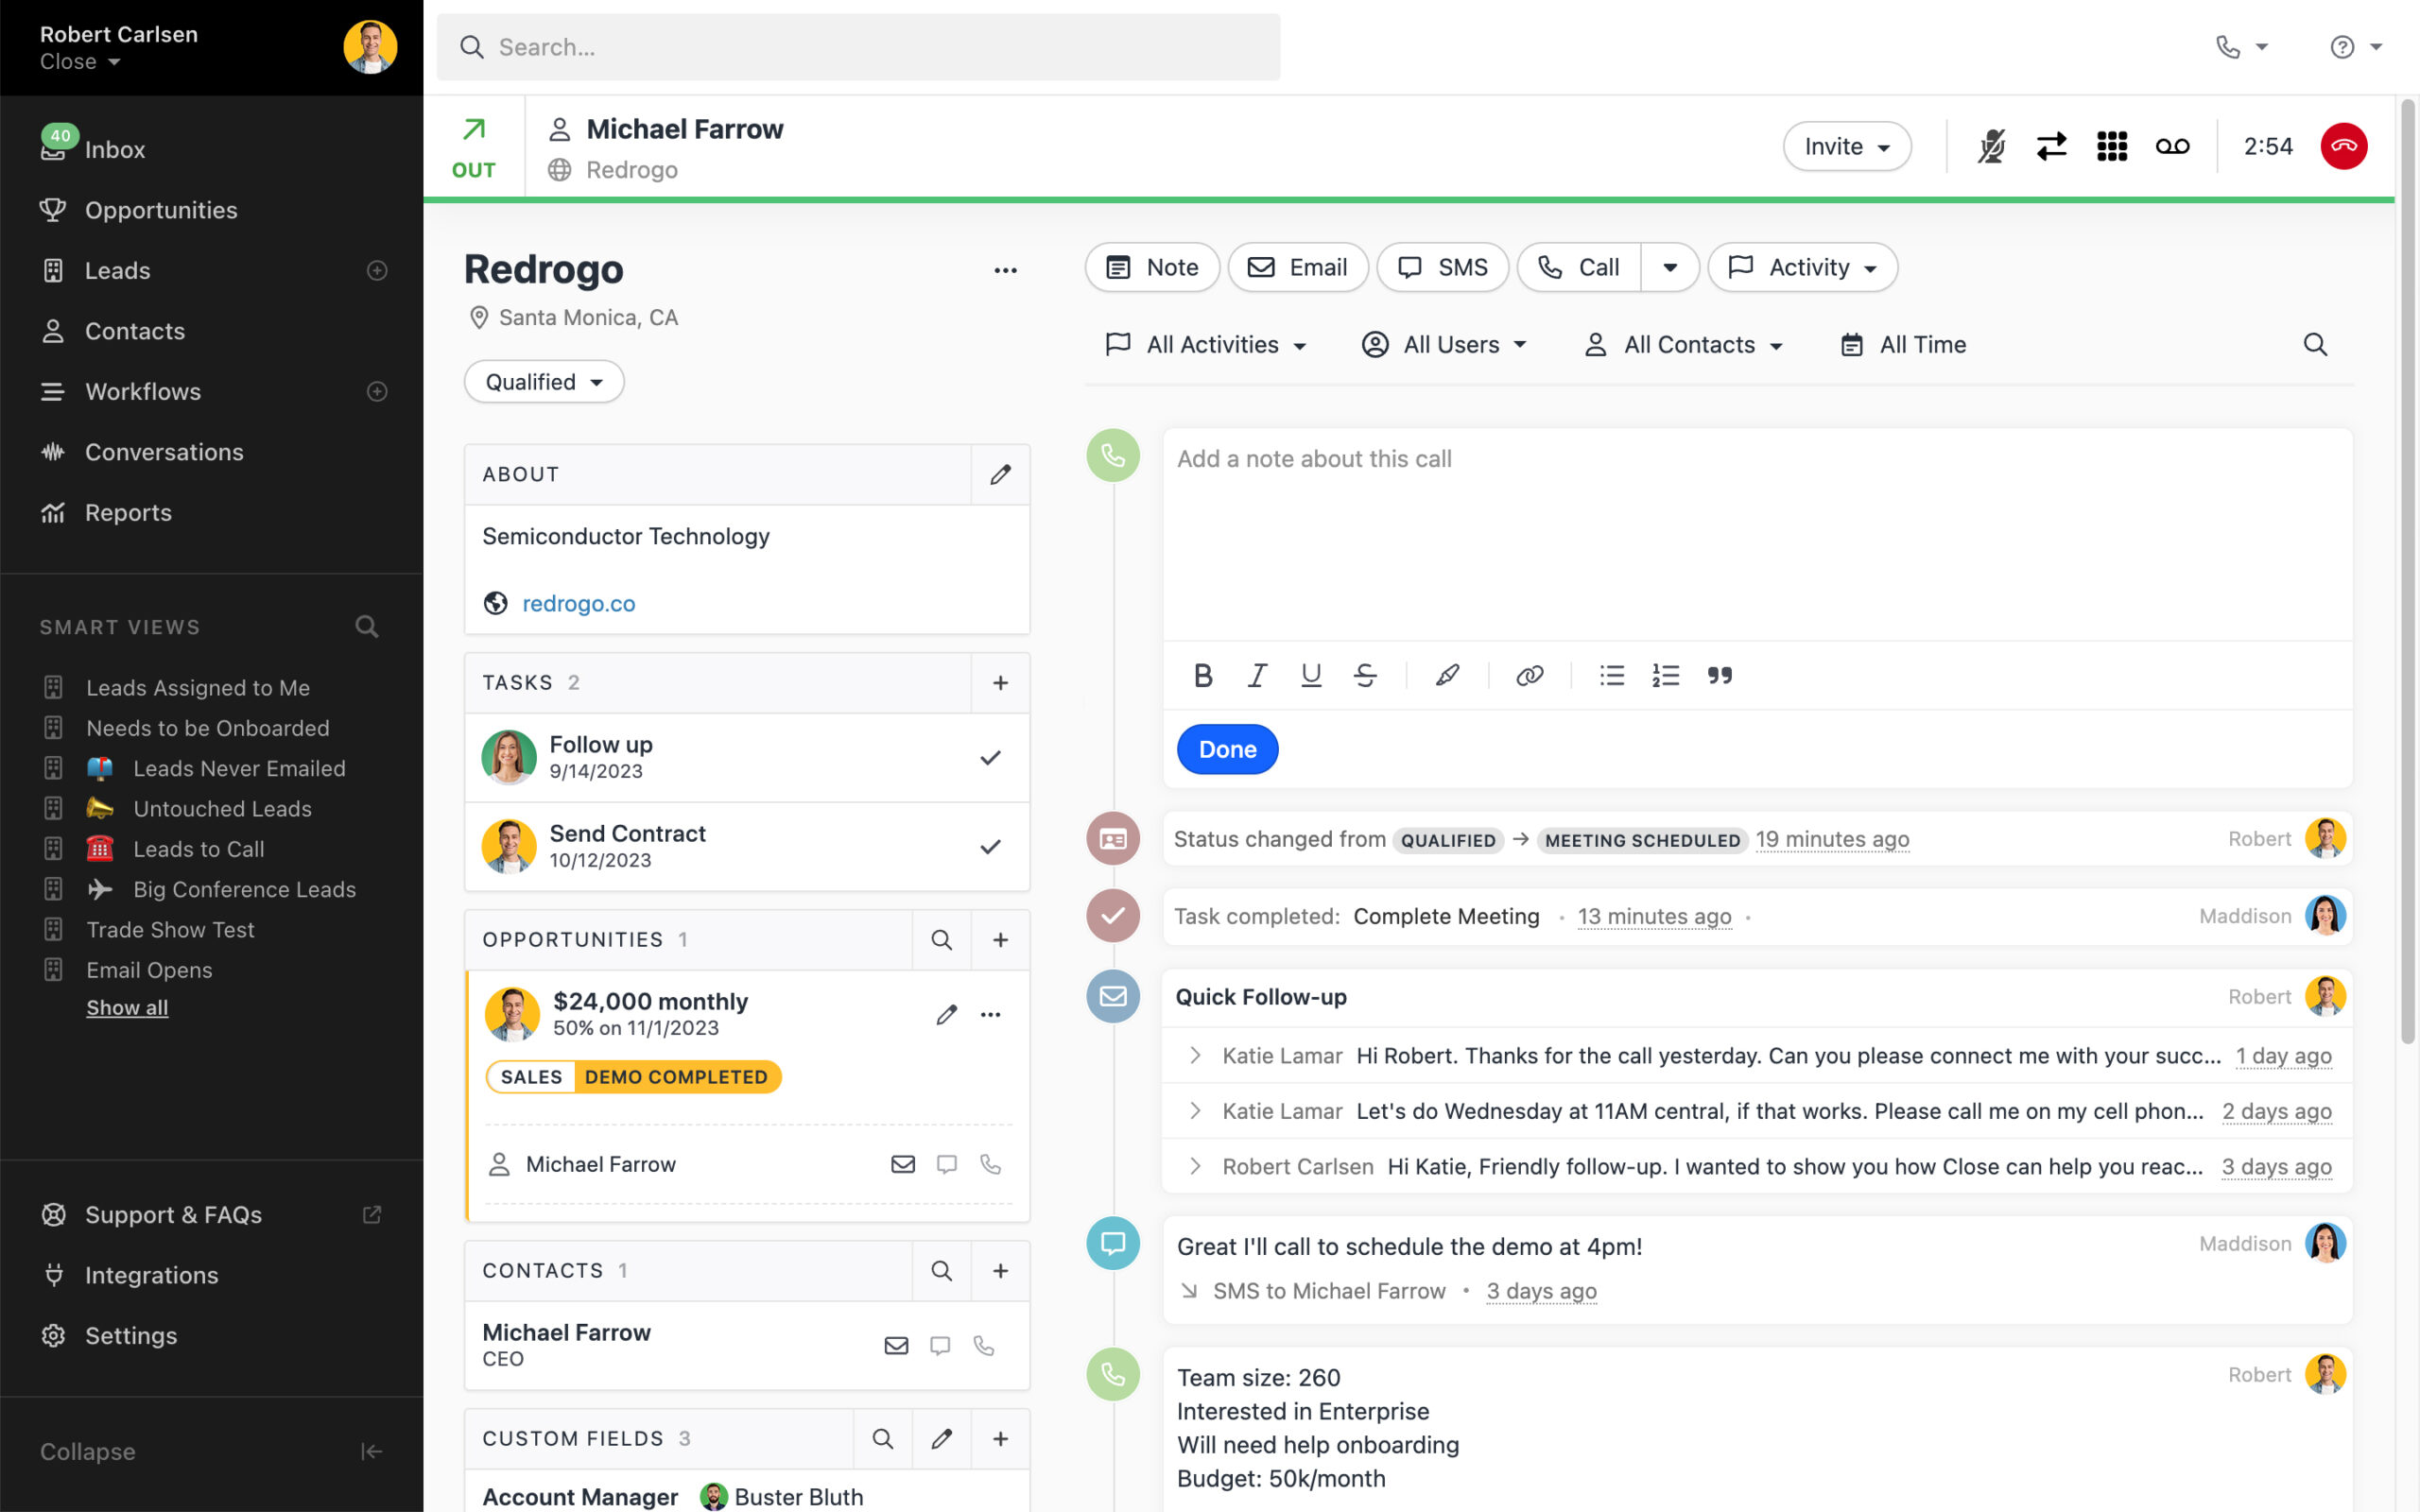This screenshot has width=2420, height=1512.
Task: Click the italic formatting icon
Action: 1253,676
